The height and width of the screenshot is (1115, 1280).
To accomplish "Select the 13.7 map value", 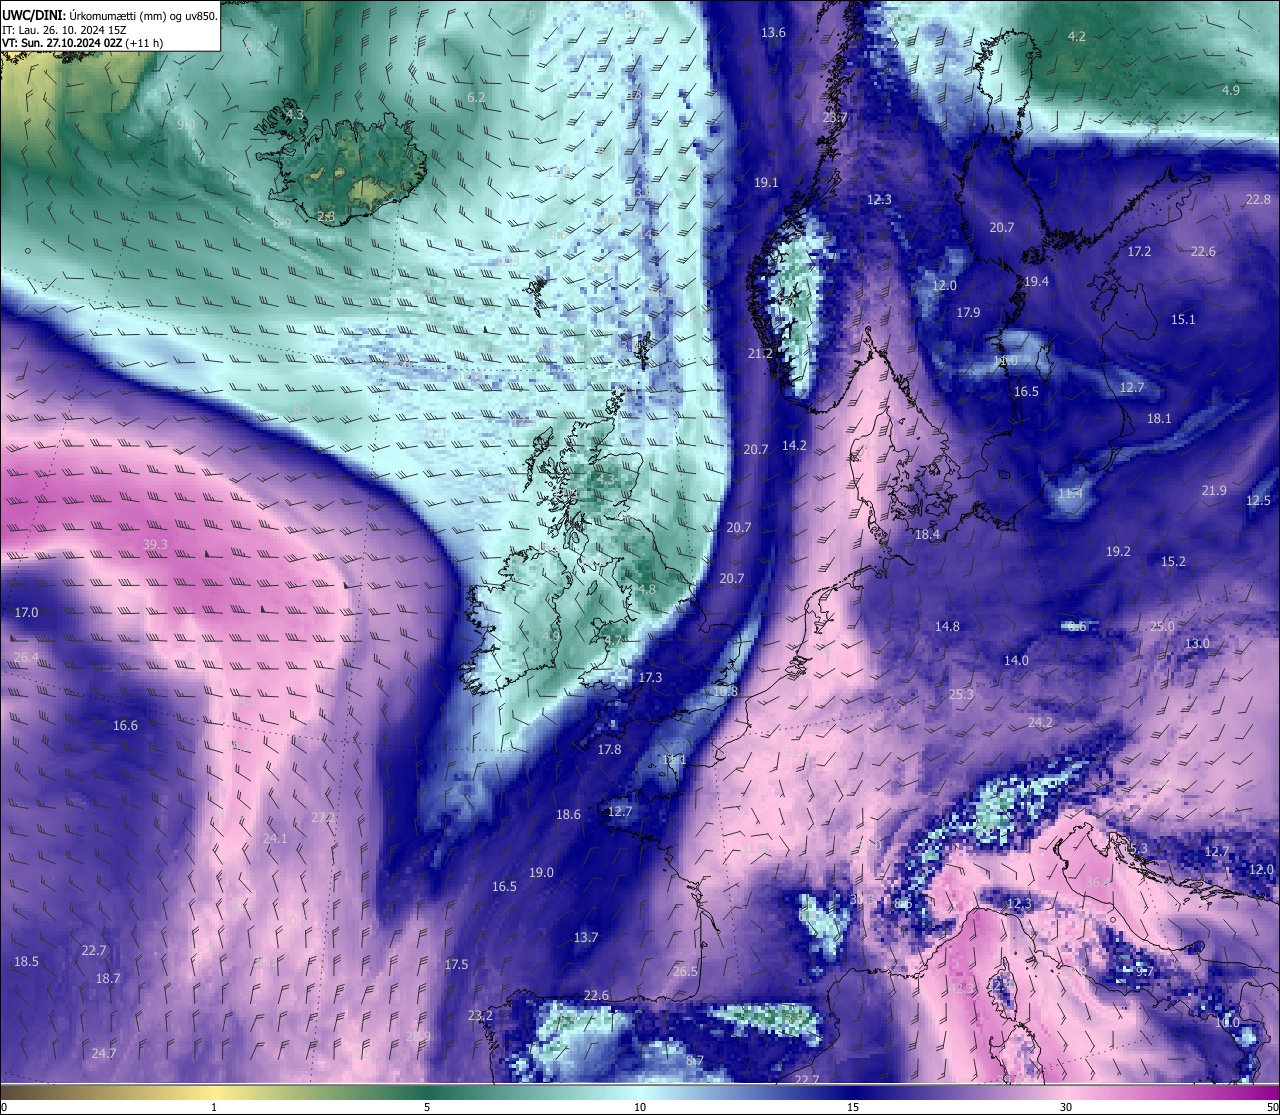I will [x=586, y=938].
